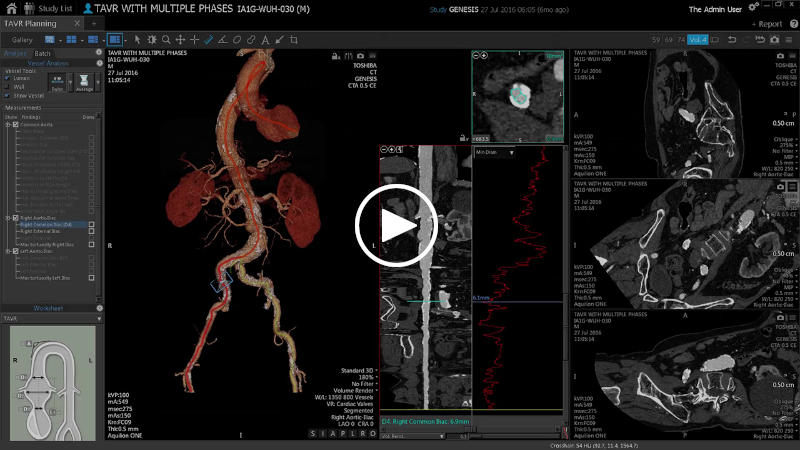This screenshot has height=450, width=800.
Task: Select phase 59
Action: pyautogui.click(x=656, y=40)
